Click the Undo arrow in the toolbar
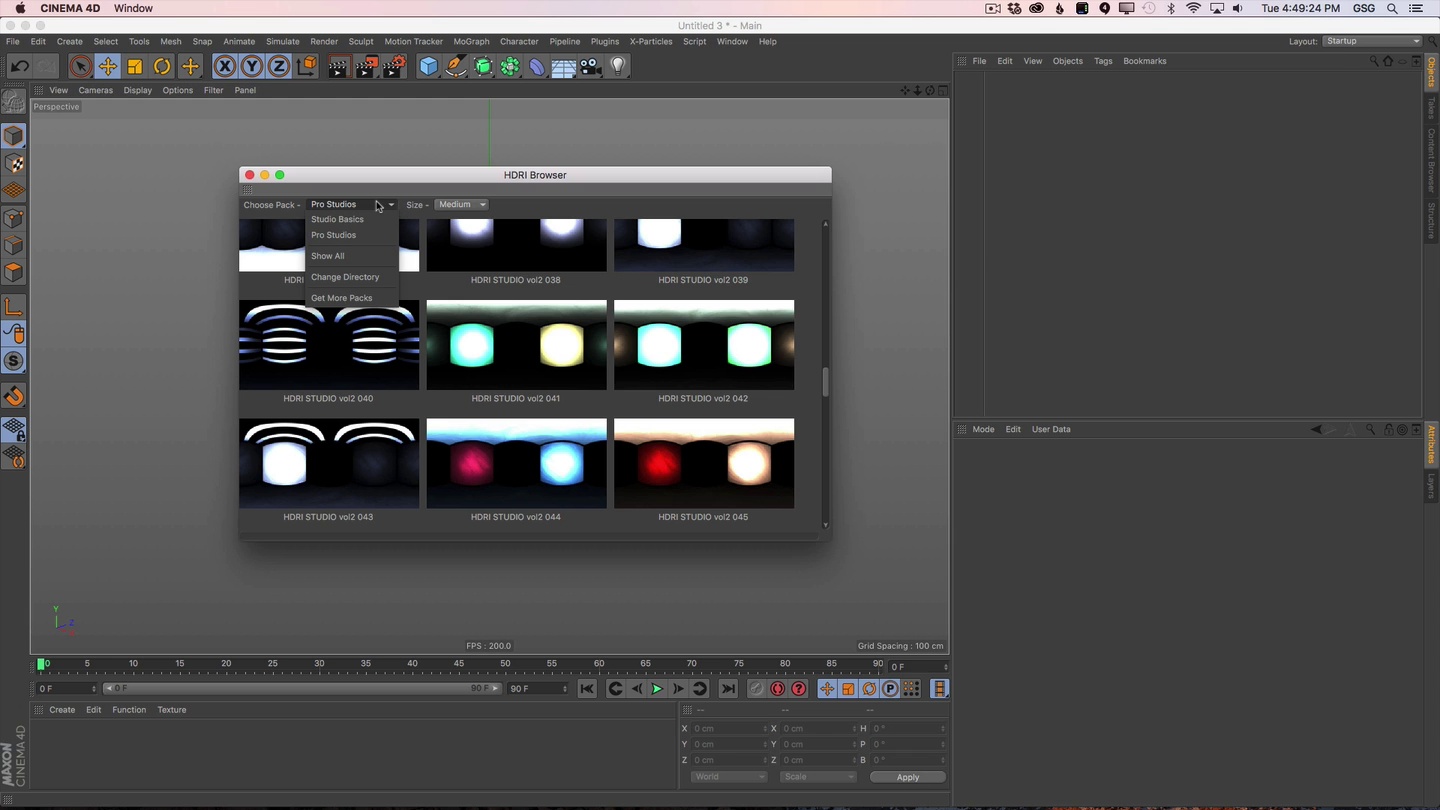Viewport: 1440px width, 810px height. (x=19, y=66)
